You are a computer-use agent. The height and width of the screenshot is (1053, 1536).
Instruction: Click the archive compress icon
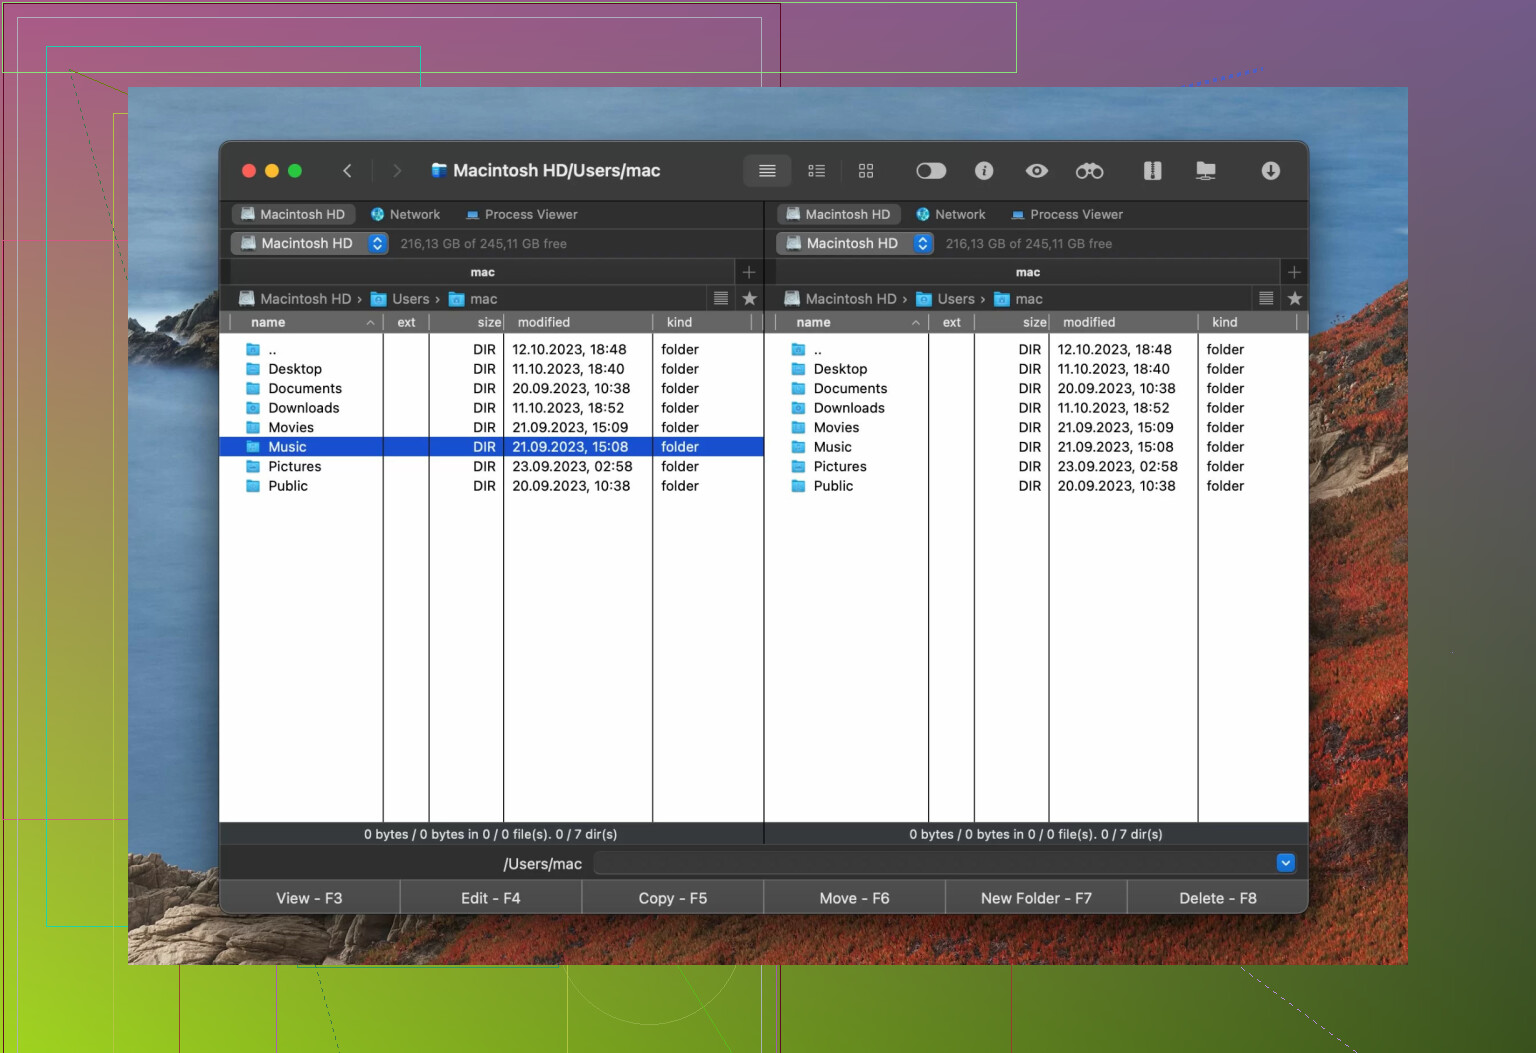click(x=1152, y=171)
